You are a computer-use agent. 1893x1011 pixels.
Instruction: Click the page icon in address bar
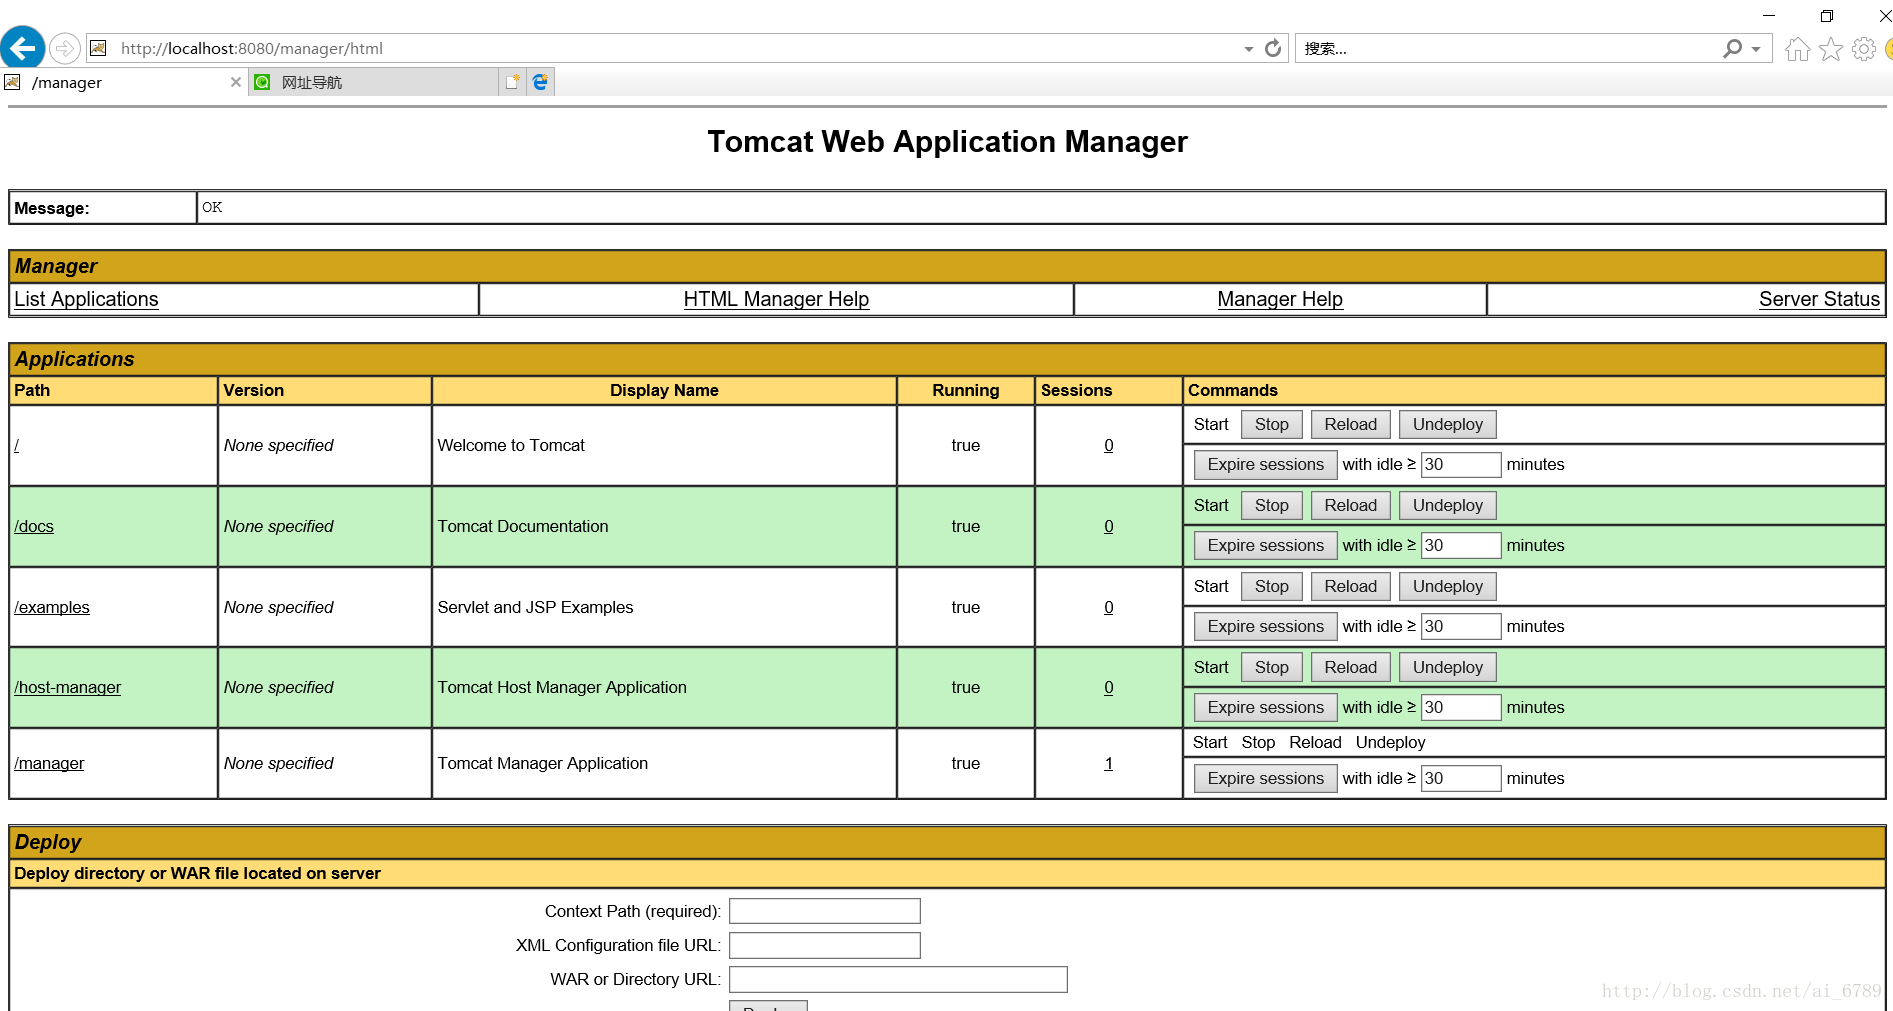[98, 48]
